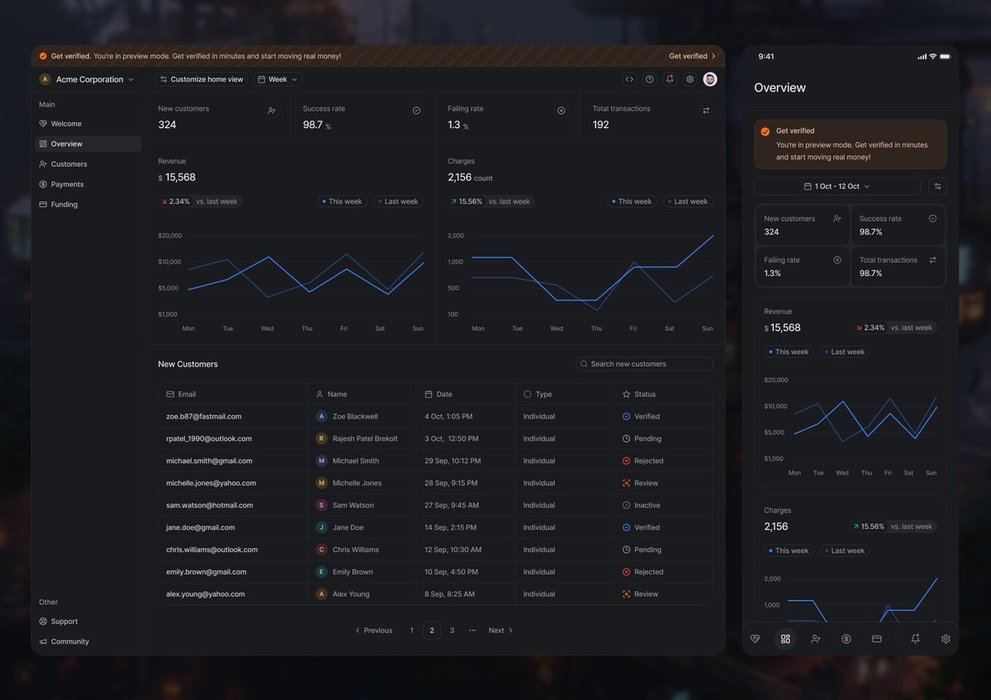991x700 pixels.
Task: Tap the add-customer icon in mobile nav
Action: pyautogui.click(x=816, y=639)
